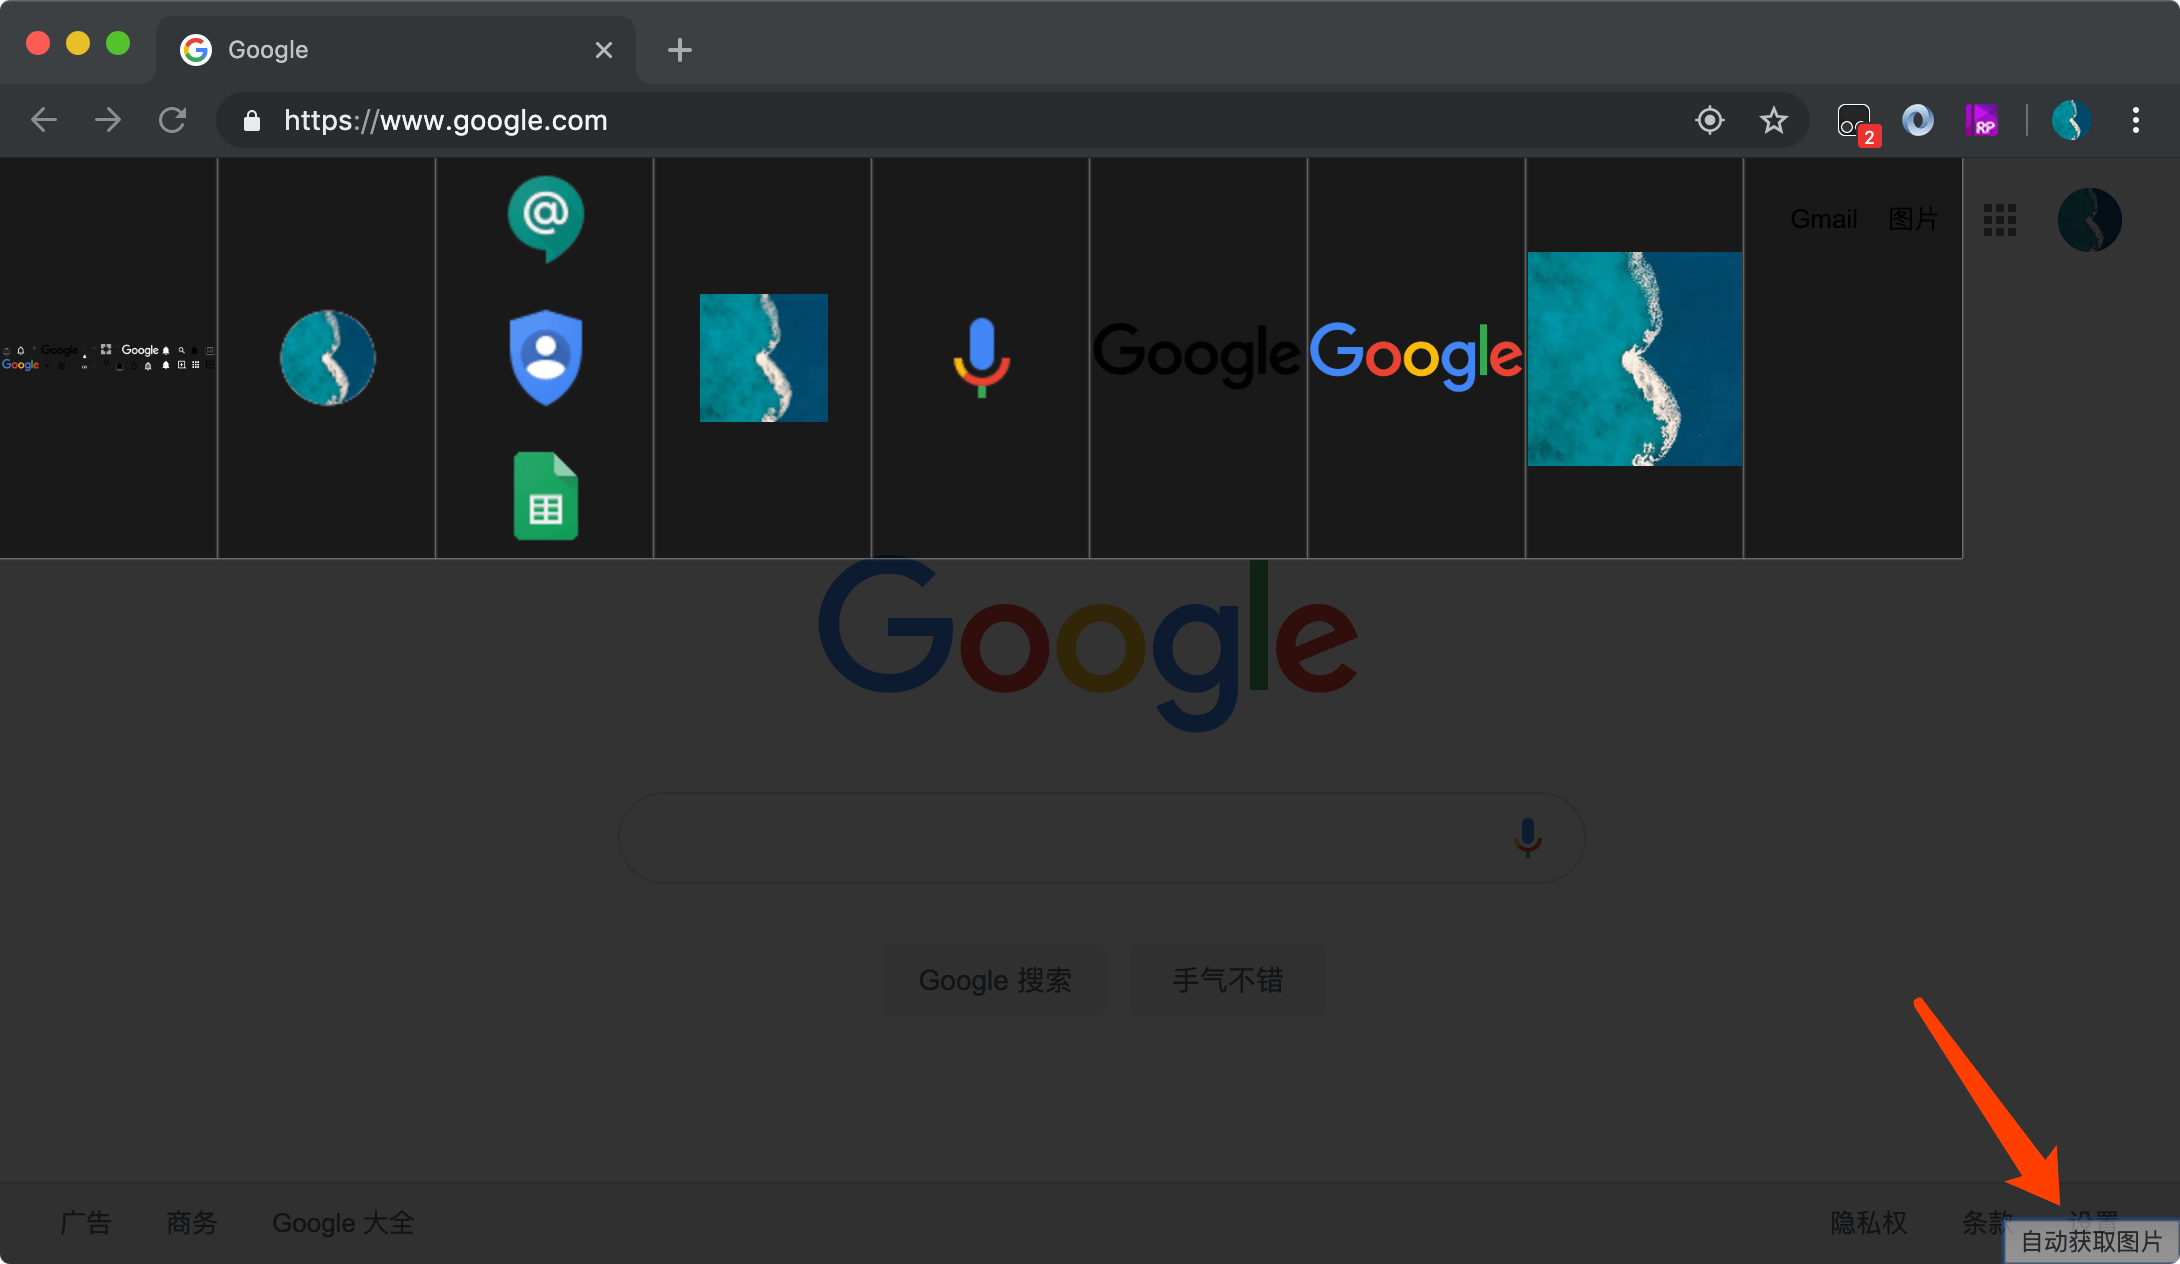Click the reload page button
This screenshot has width=2180, height=1264.
(172, 121)
